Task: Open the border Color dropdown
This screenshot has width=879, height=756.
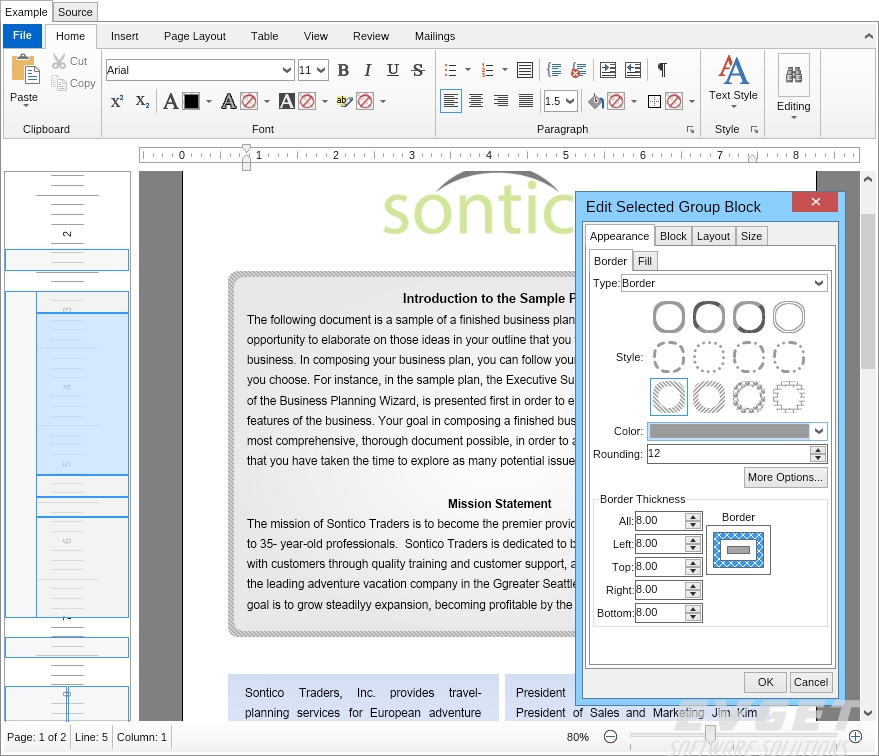Action: (x=818, y=431)
